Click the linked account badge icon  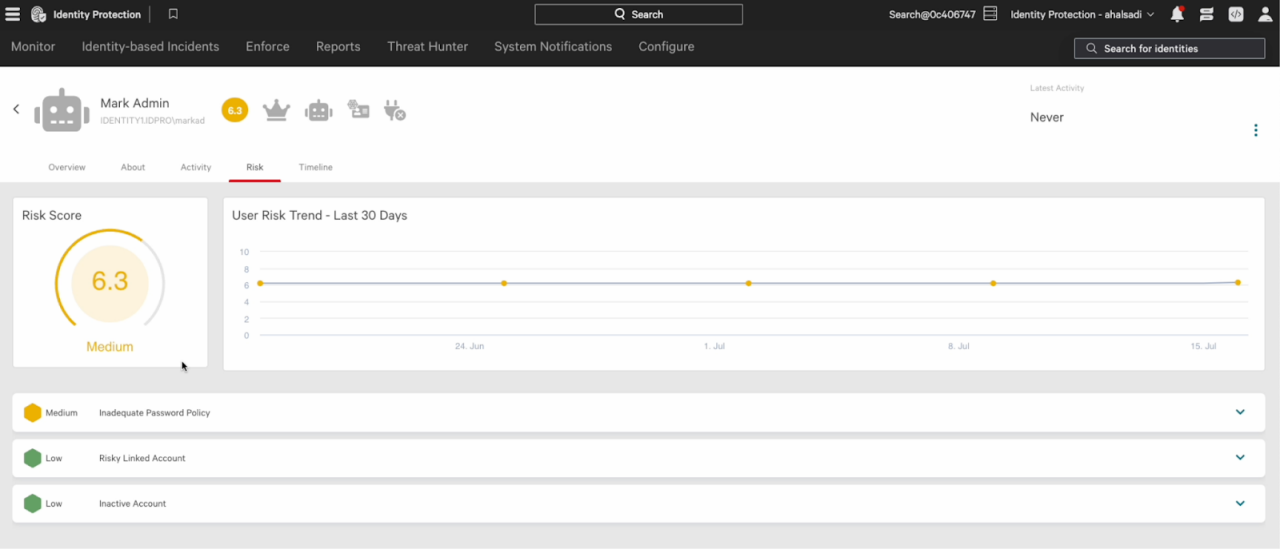[358, 110]
